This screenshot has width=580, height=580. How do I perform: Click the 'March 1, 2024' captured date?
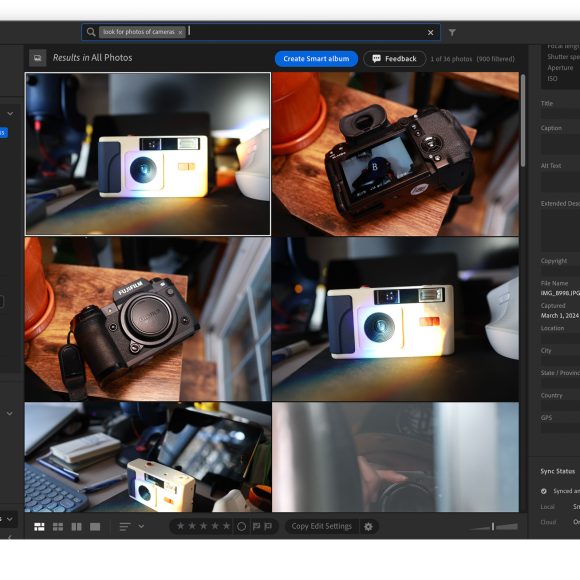click(560, 316)
